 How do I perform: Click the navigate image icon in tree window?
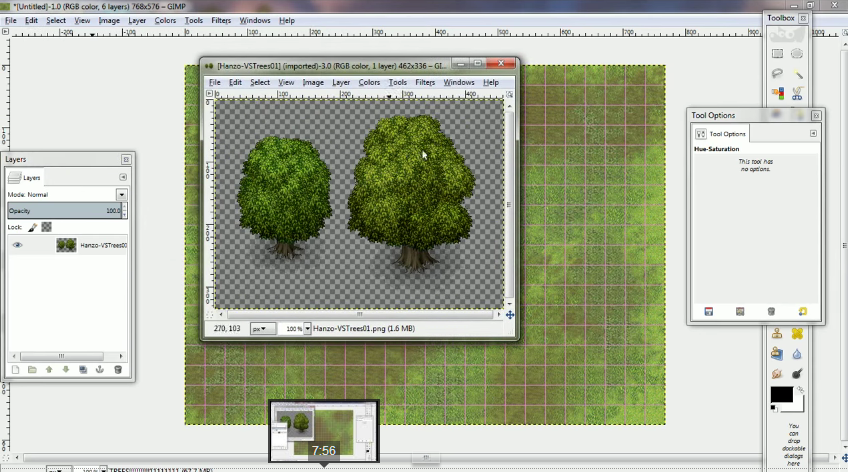[x=509, y=315]
